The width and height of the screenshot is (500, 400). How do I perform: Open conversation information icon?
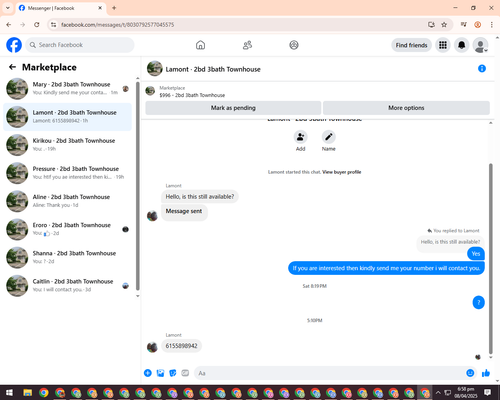click(x=482, y=68)
